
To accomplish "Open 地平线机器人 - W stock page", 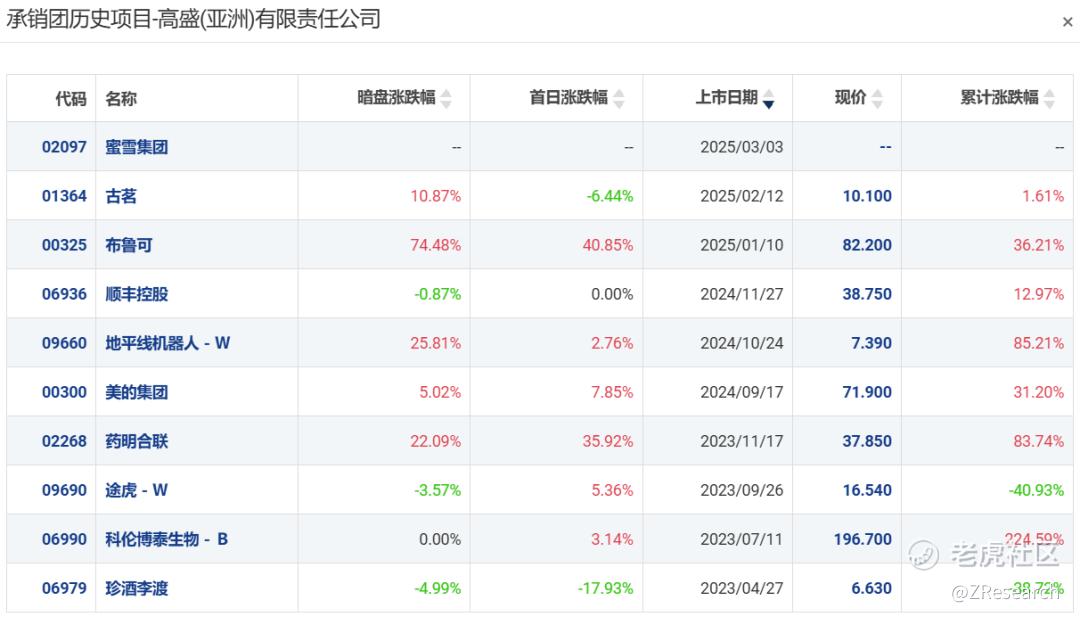I will [x=167, y=343].
